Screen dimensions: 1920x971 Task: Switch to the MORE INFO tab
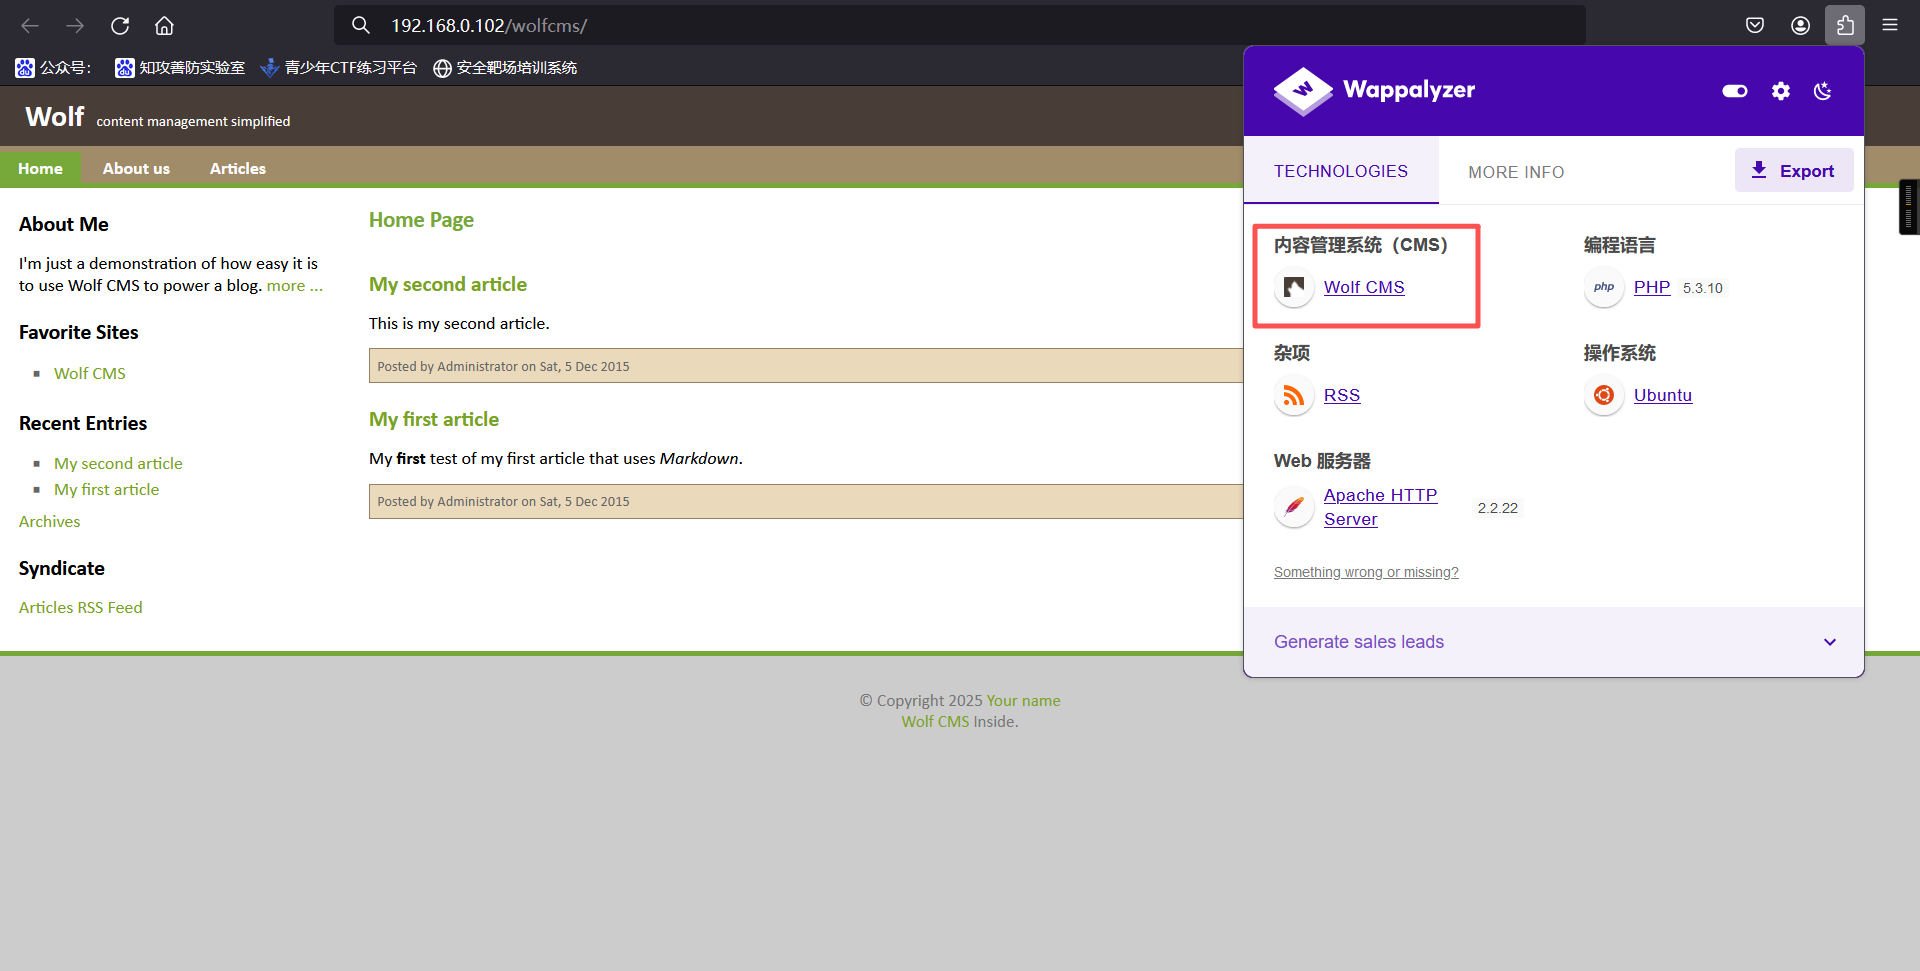tap(1516, 172)
